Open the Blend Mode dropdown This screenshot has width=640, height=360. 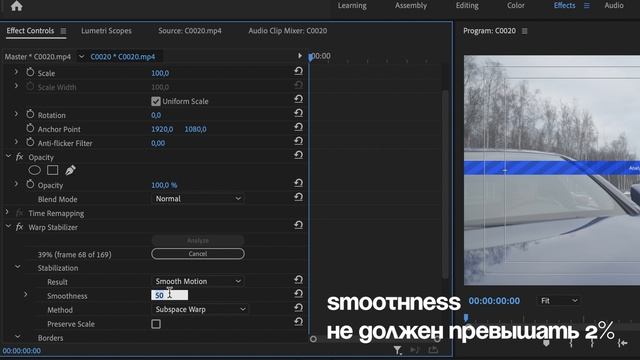(x=198, y=199)
